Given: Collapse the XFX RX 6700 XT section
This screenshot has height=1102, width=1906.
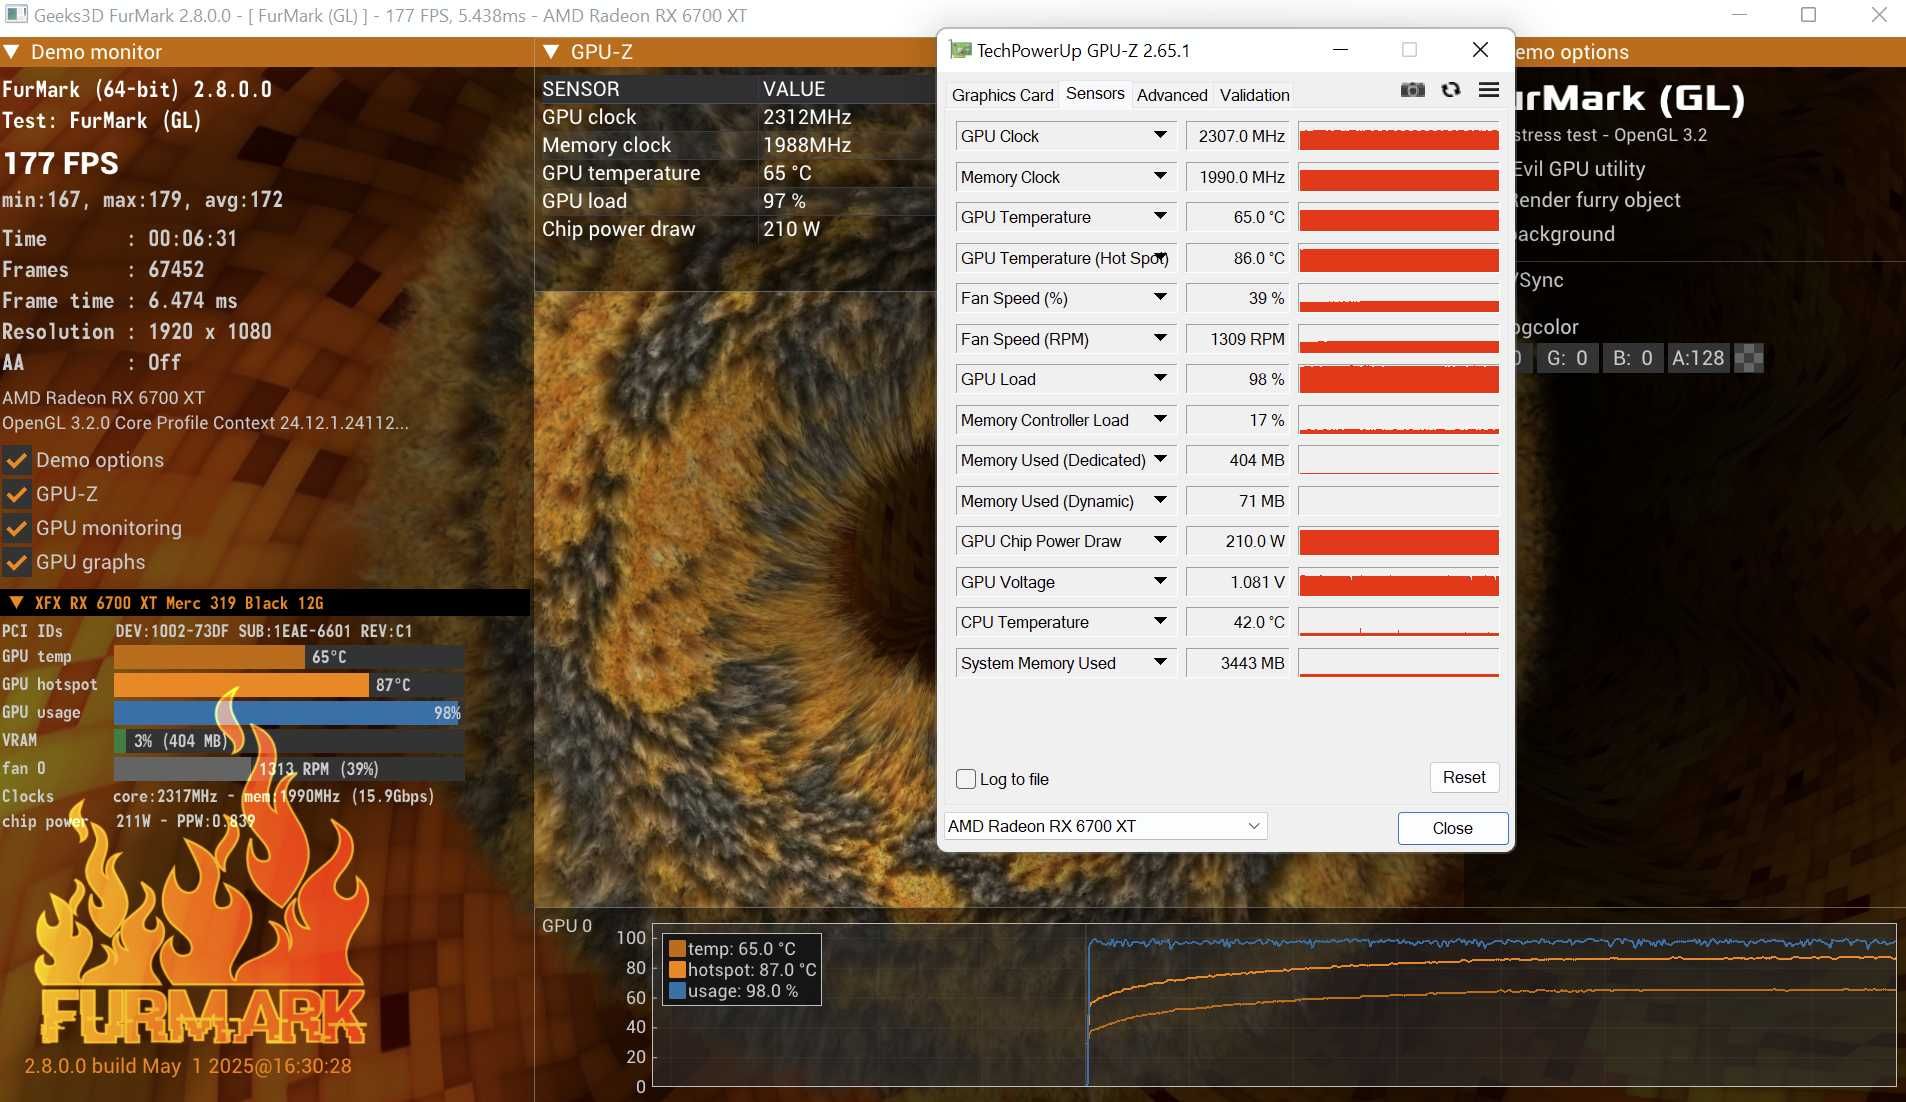Looking at the screenshot, I should 16,603.
